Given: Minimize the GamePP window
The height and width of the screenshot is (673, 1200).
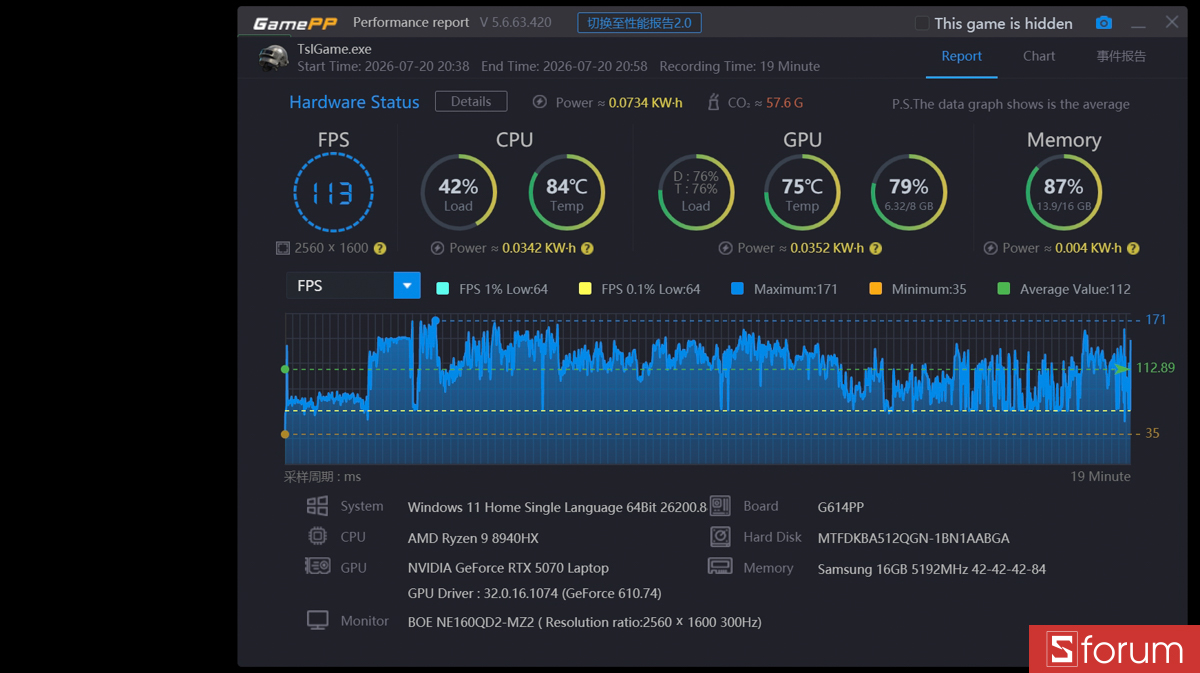Looking at the screenshot, I should [1139, 24].
